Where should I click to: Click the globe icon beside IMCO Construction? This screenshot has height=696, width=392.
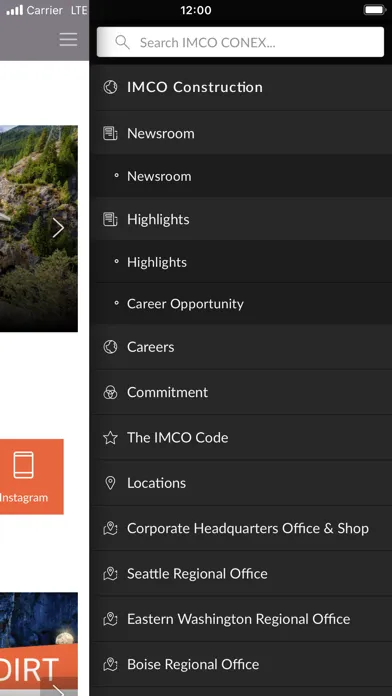[x=110, y=87]
